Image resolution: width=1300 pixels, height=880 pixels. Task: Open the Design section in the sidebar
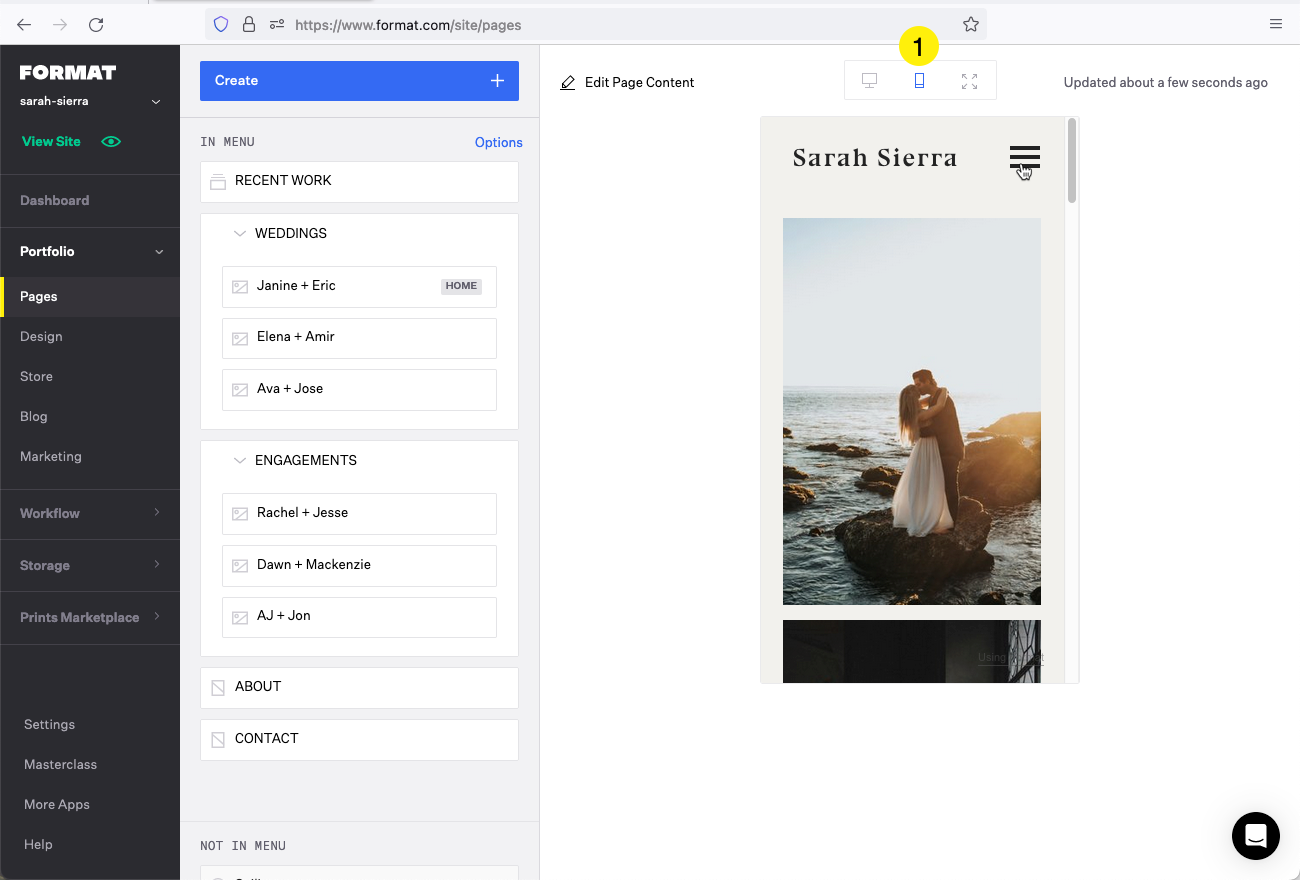point(41,336)
